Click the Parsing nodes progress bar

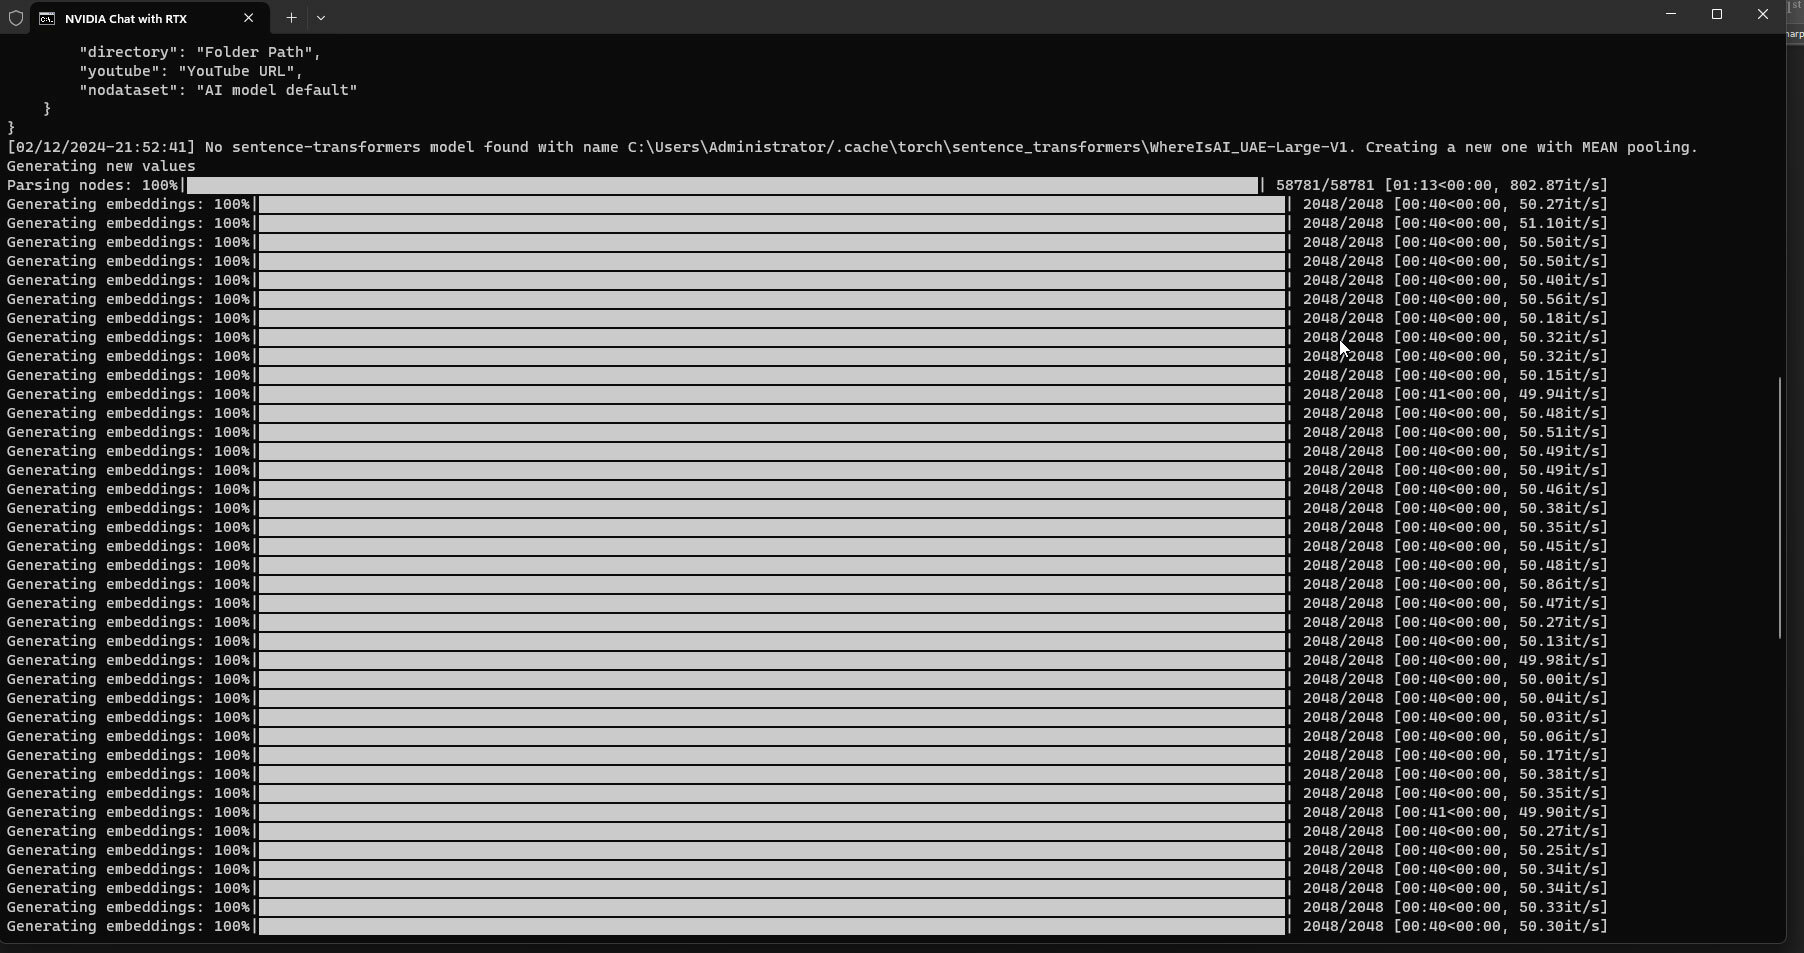pyautogui.click(x=723, y=185)
